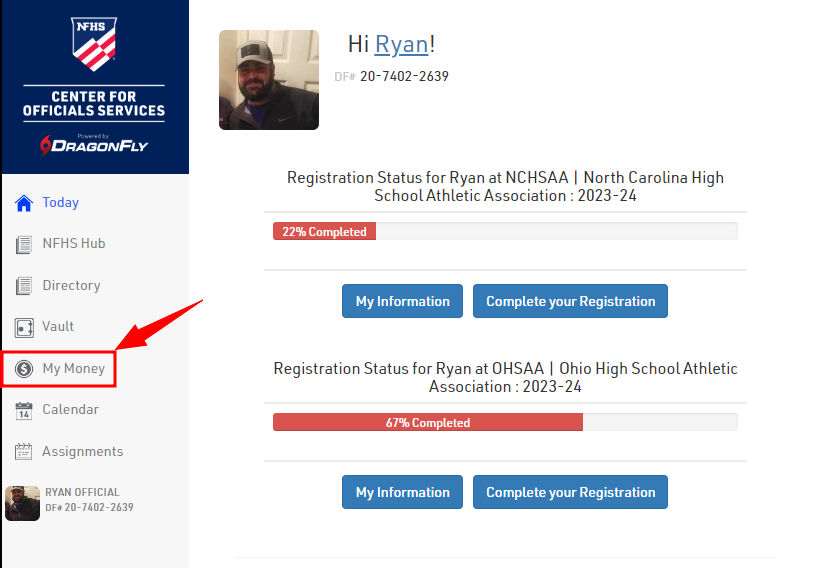Click the Assignments icon in sidebar

coord(24,452)
